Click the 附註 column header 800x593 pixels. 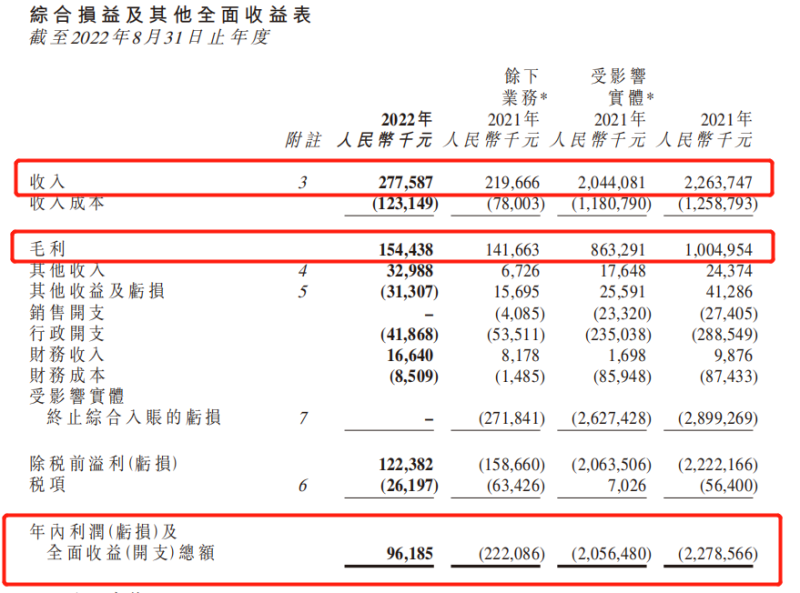(x=303, y=141)
